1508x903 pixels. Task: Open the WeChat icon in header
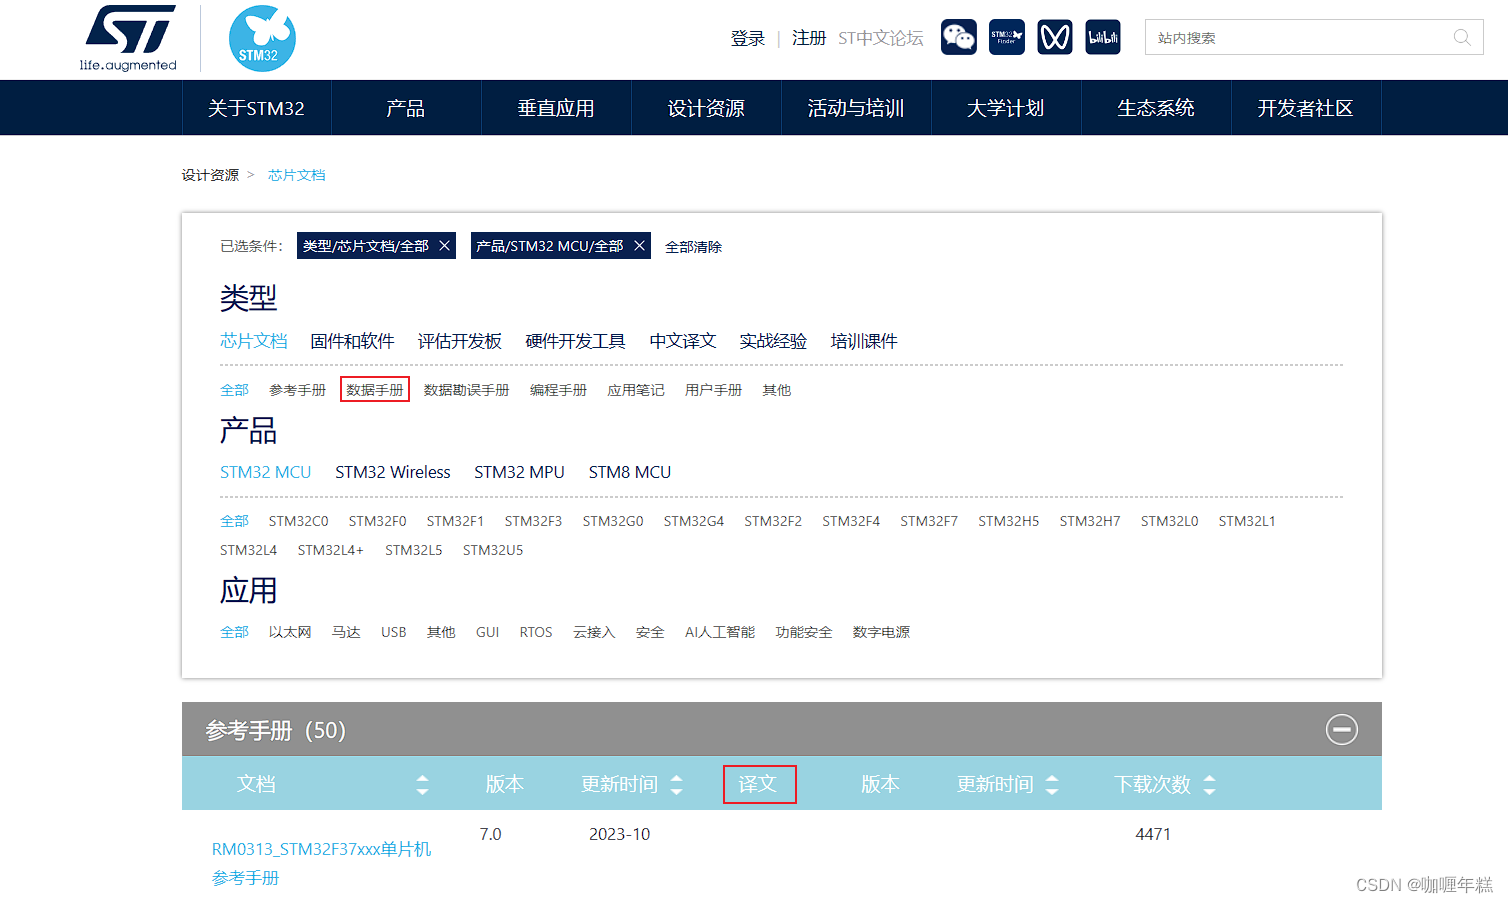pos(959,38)
